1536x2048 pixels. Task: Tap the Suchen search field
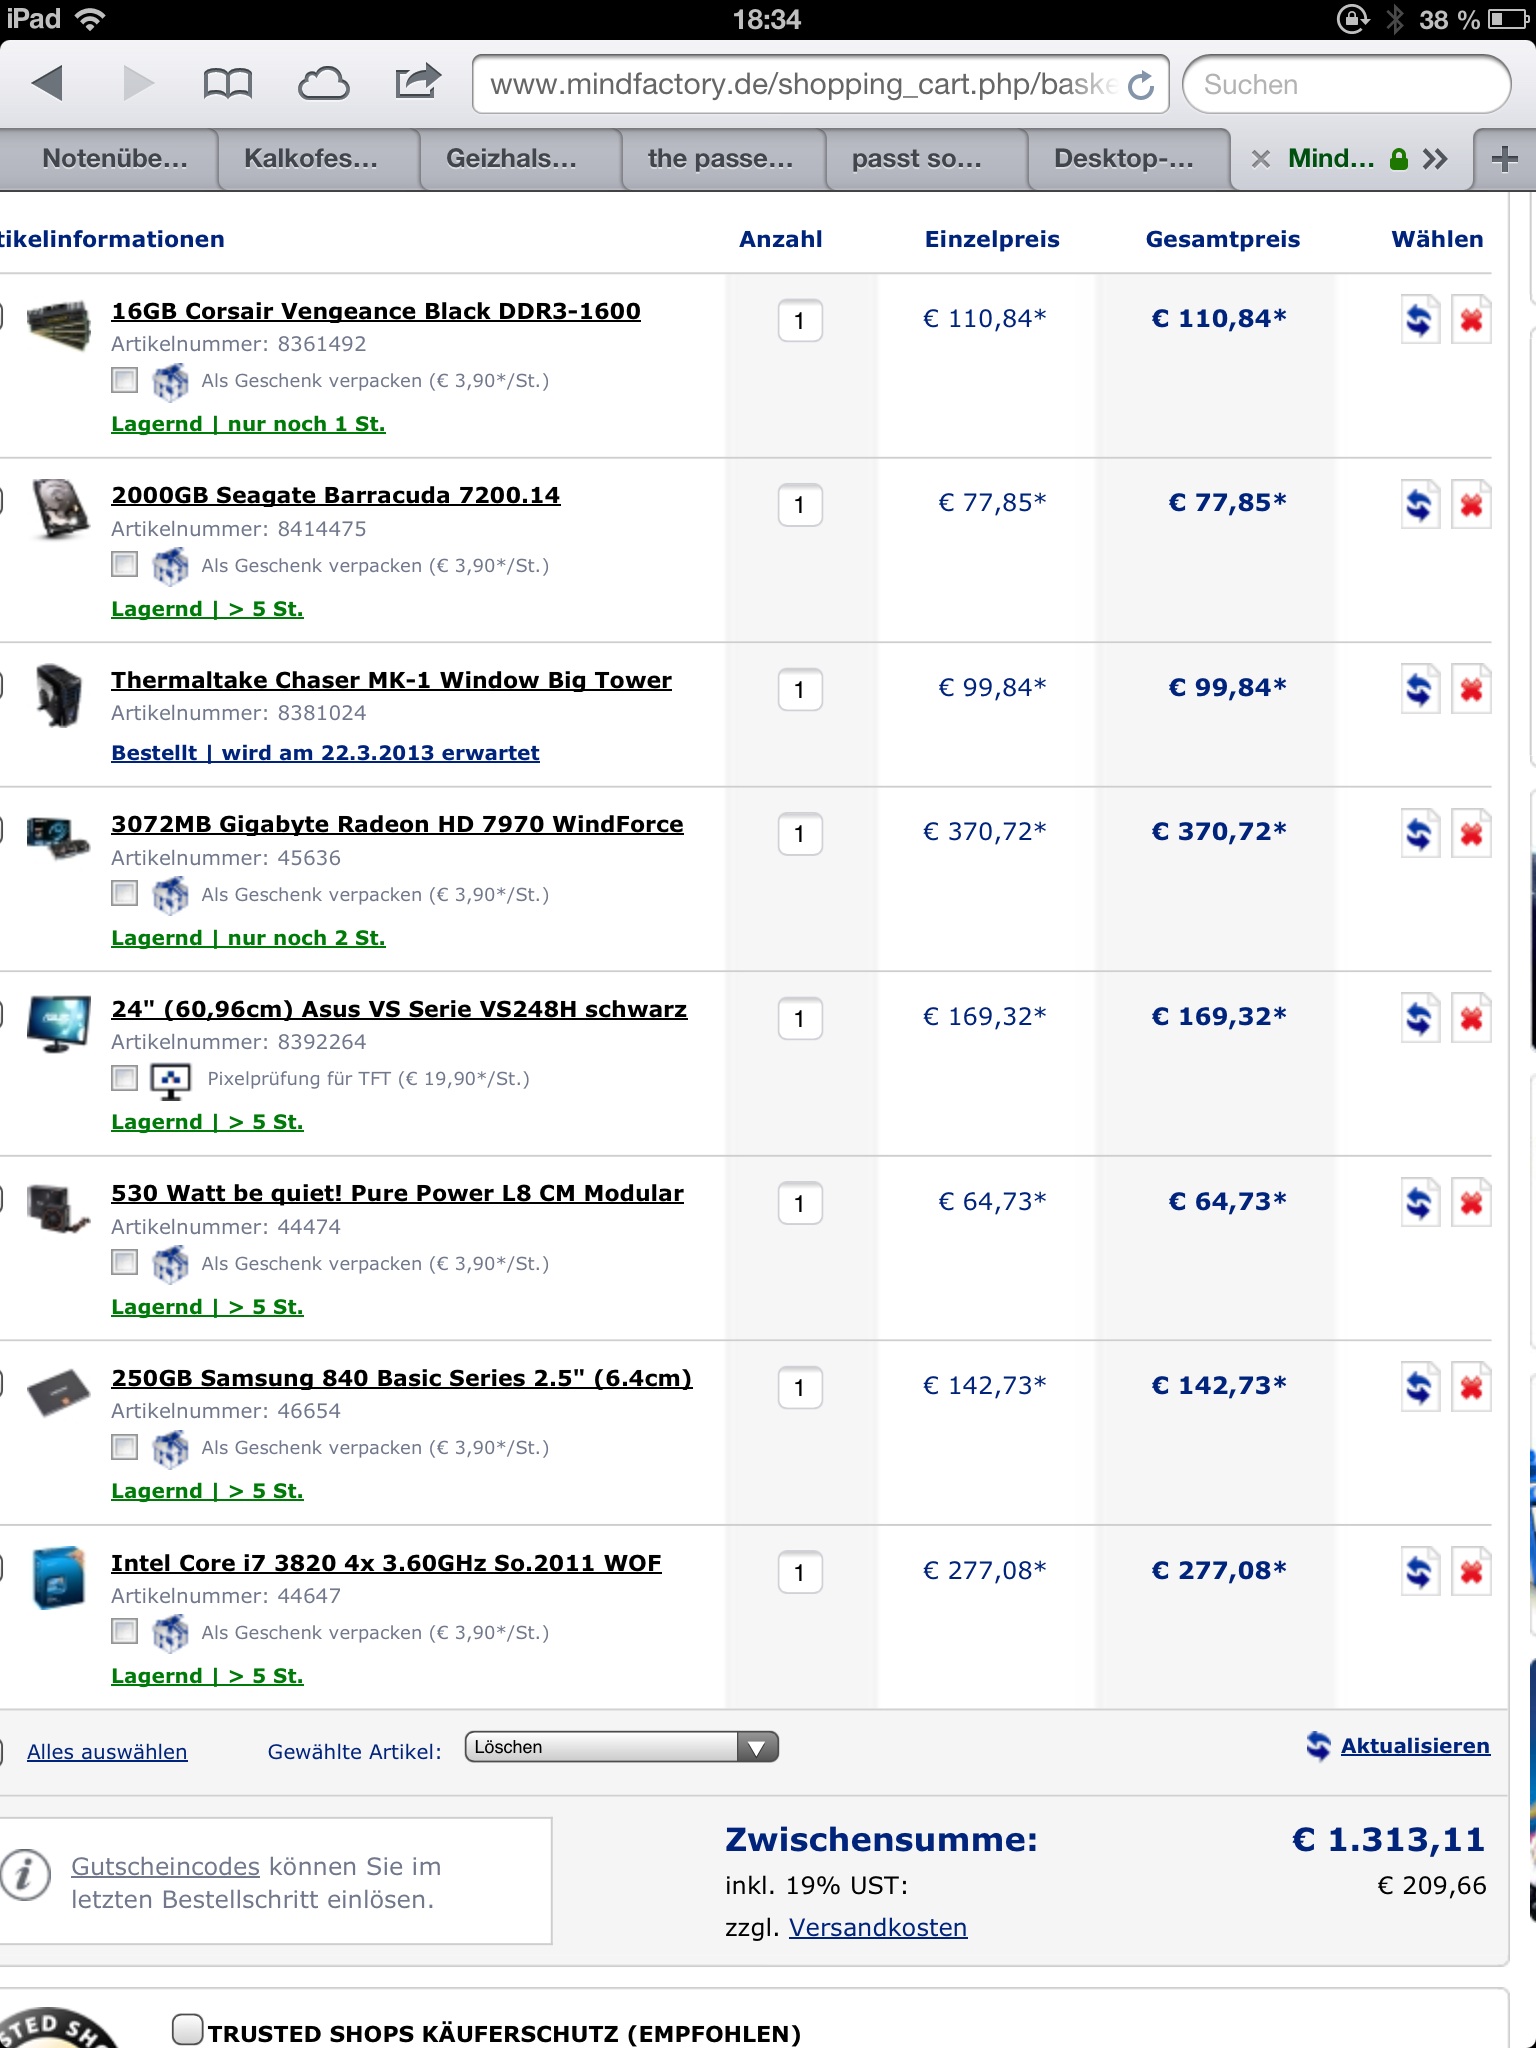[x=1345, y=85]
